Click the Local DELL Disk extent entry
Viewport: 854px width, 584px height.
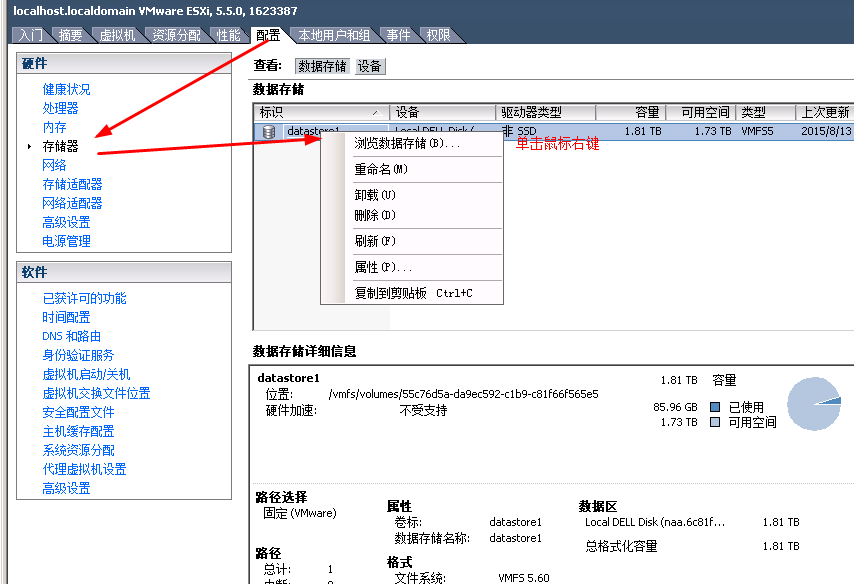click(655, 522)
